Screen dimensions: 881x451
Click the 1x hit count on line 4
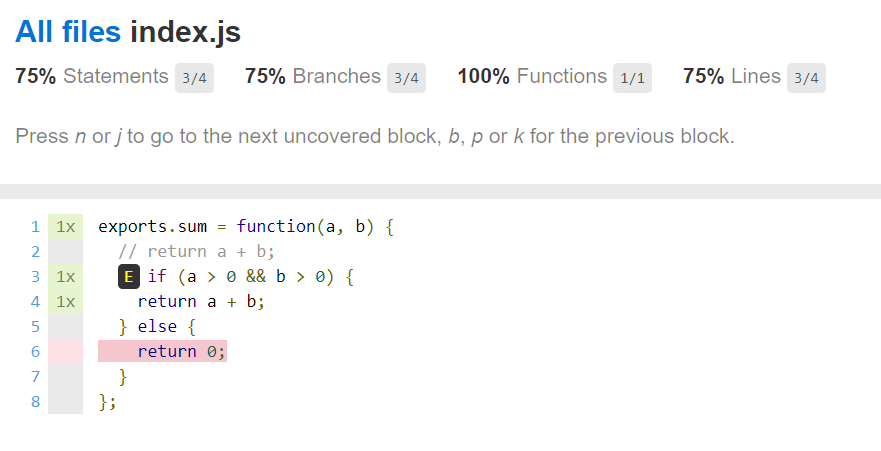point(66,302)
